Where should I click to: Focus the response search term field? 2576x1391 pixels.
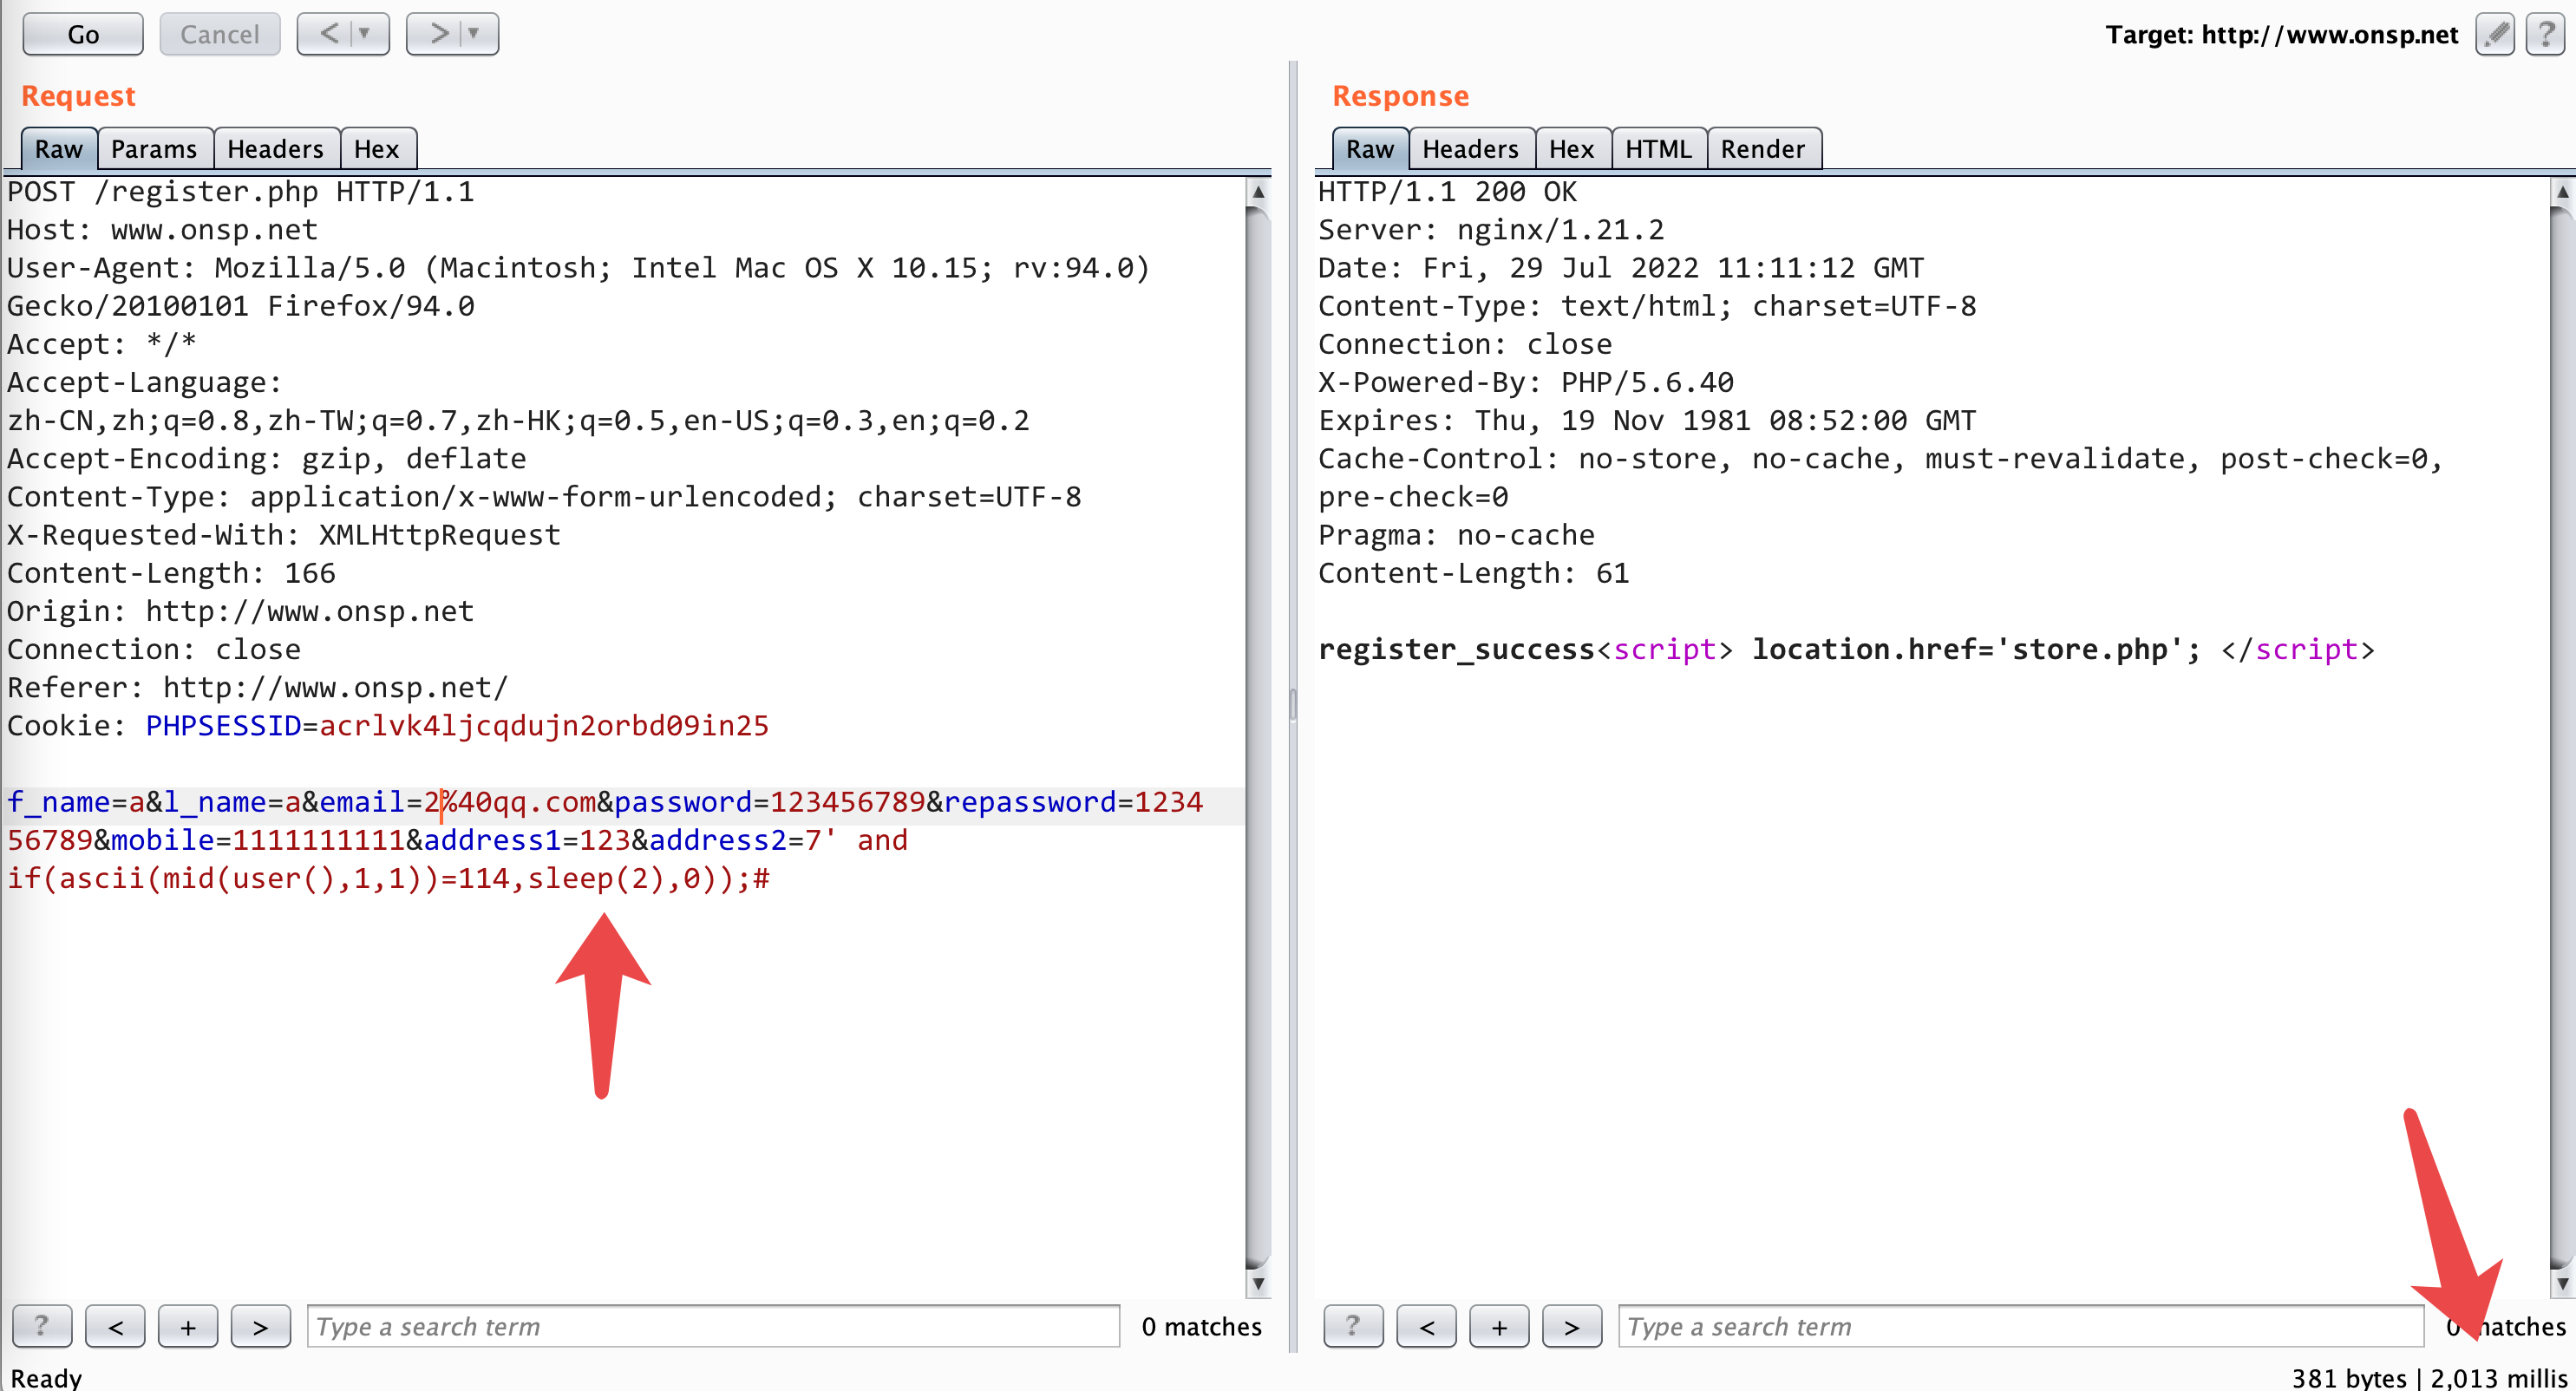(2020, 1326)
